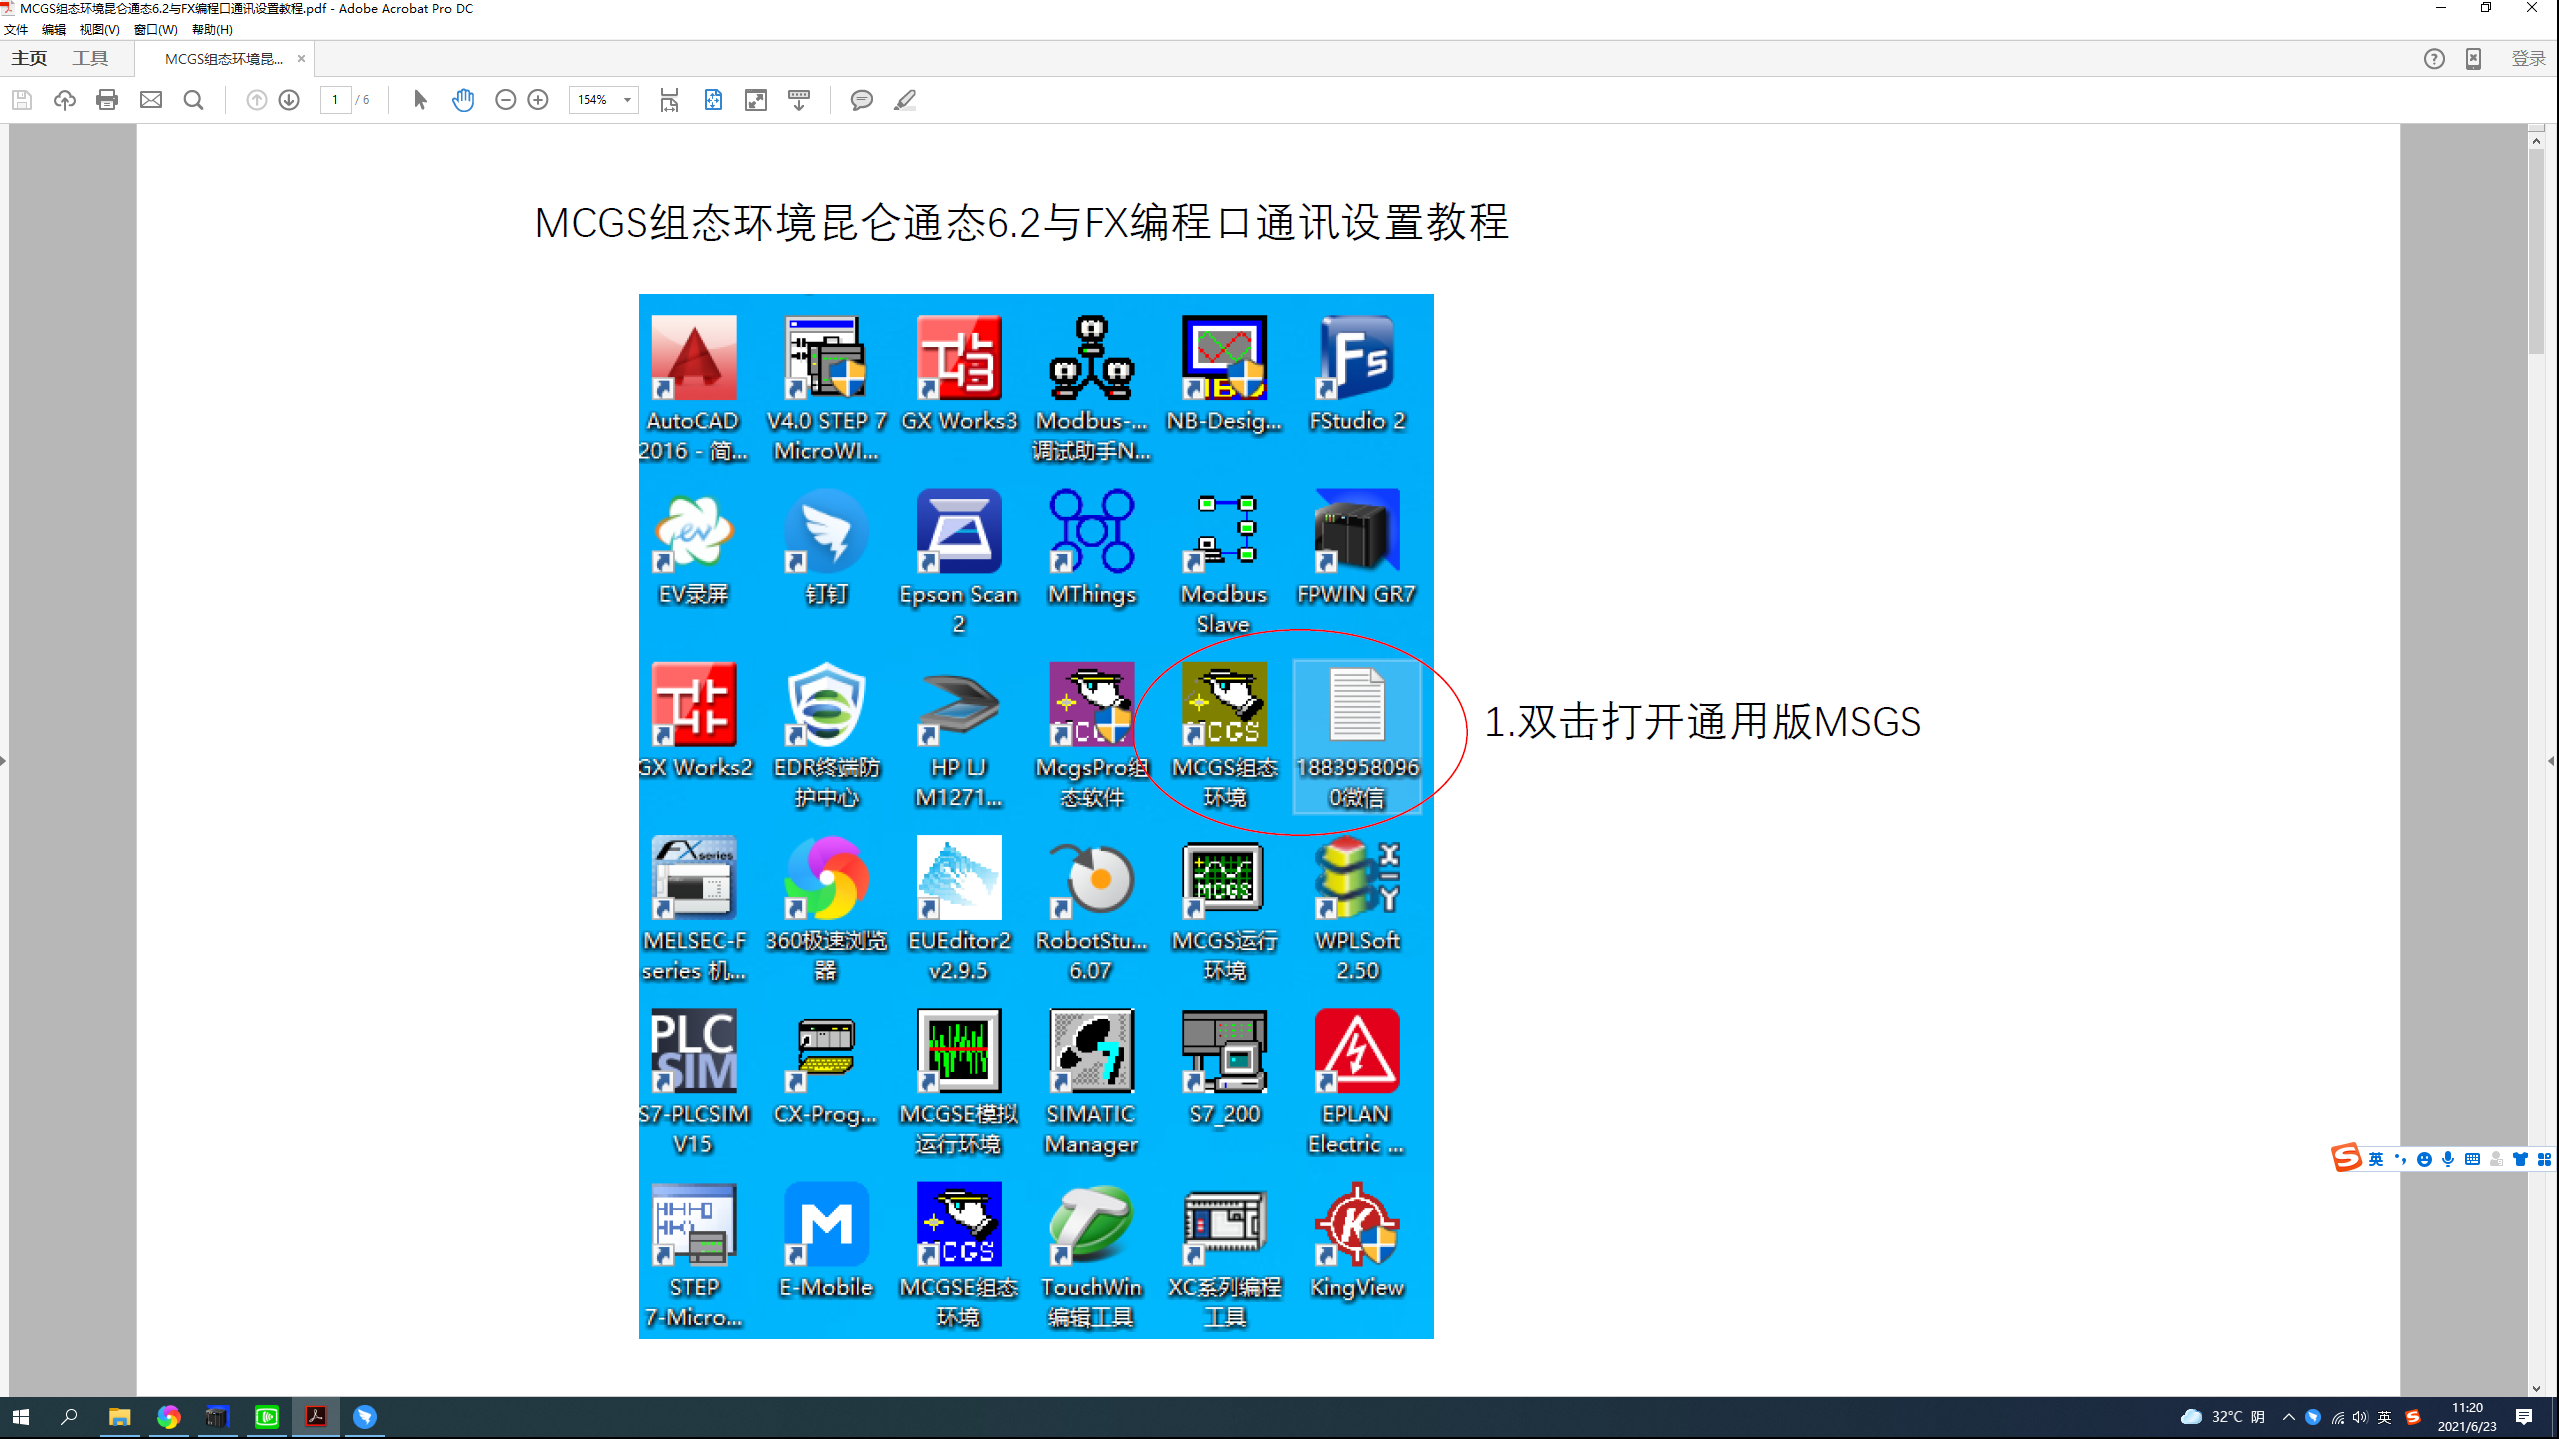
Task: Send file by email envelope icon
Action: (x=151, y=100)
